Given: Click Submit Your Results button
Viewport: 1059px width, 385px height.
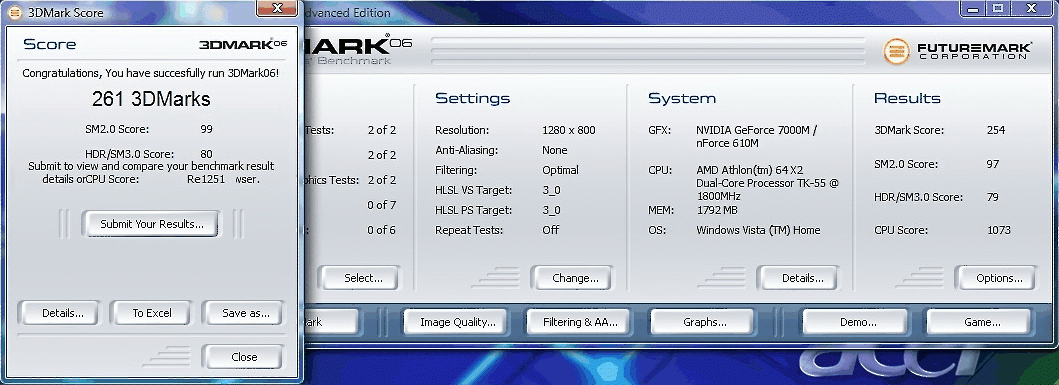Looking at the screenshot, I should pos(151,224).
